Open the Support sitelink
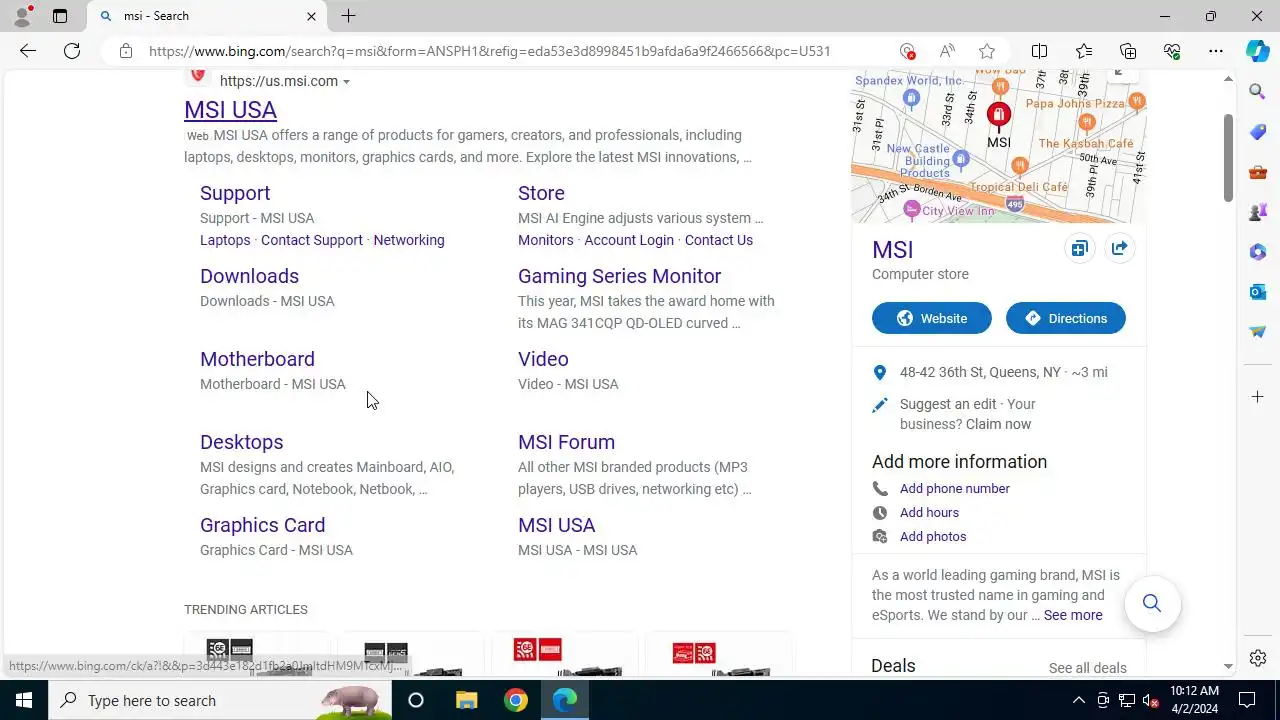Image resolution: width=1280 pixels, height=720 pixels. [235, 193]
